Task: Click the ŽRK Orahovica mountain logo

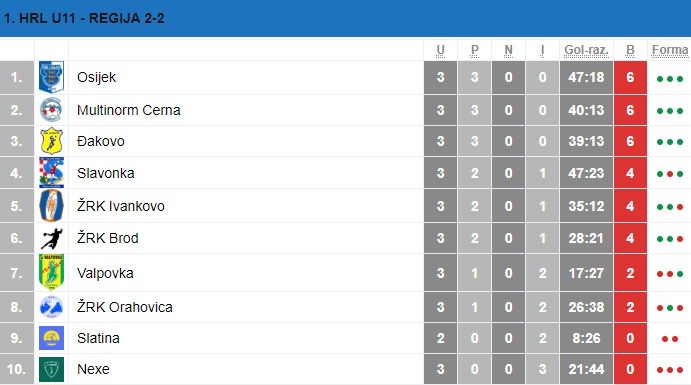Action: 52,307
